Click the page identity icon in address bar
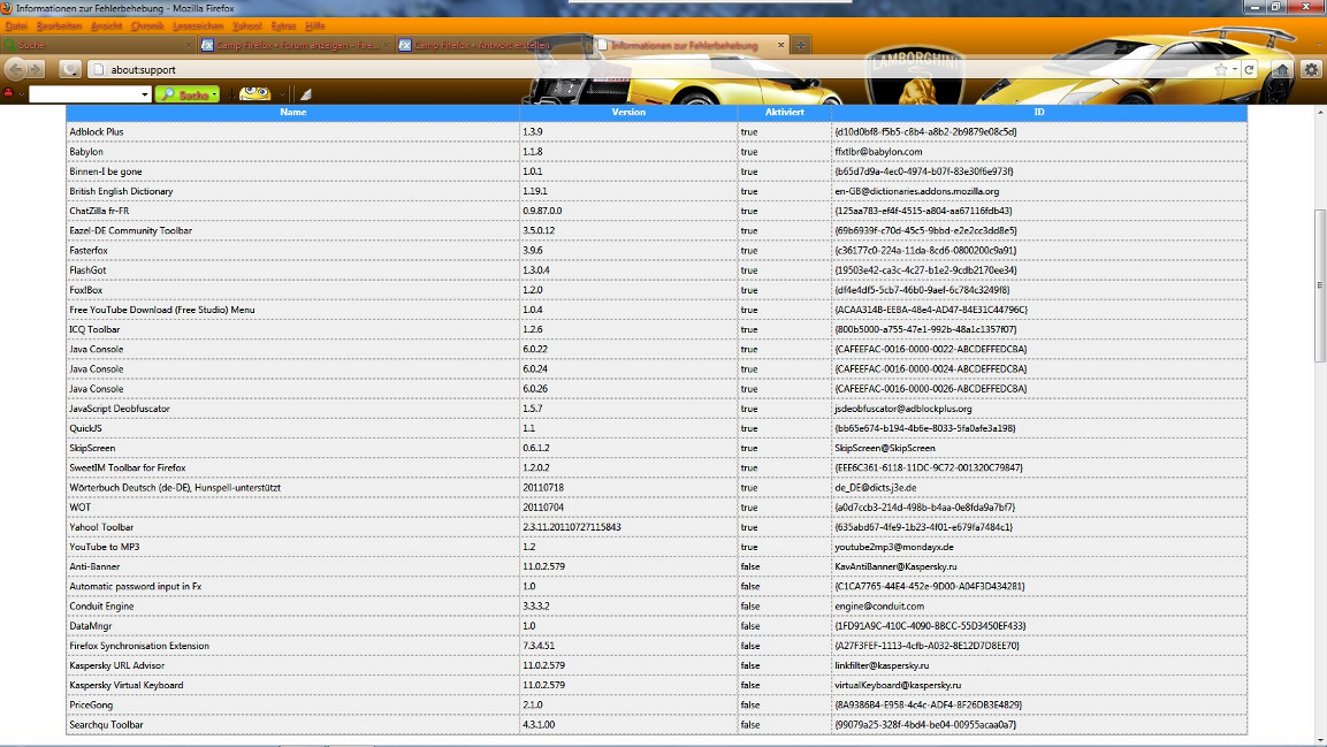This screenshot has height=747, width=1327. pos(97,70)
